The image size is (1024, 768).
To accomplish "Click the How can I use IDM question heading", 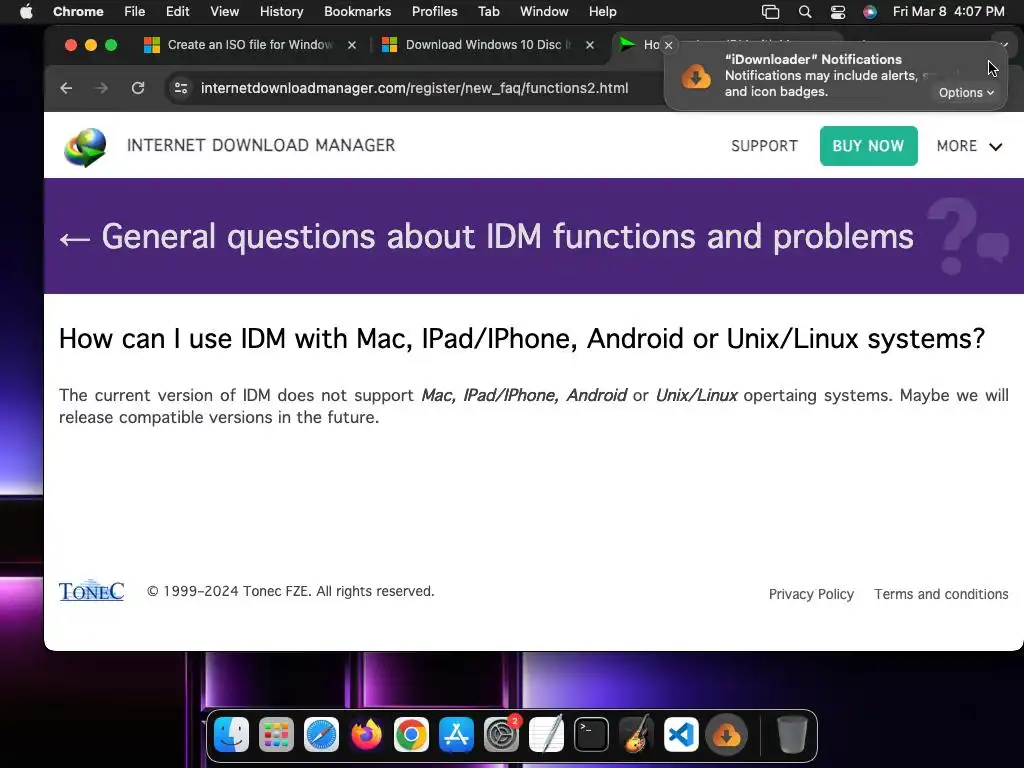I will [522, 339].
